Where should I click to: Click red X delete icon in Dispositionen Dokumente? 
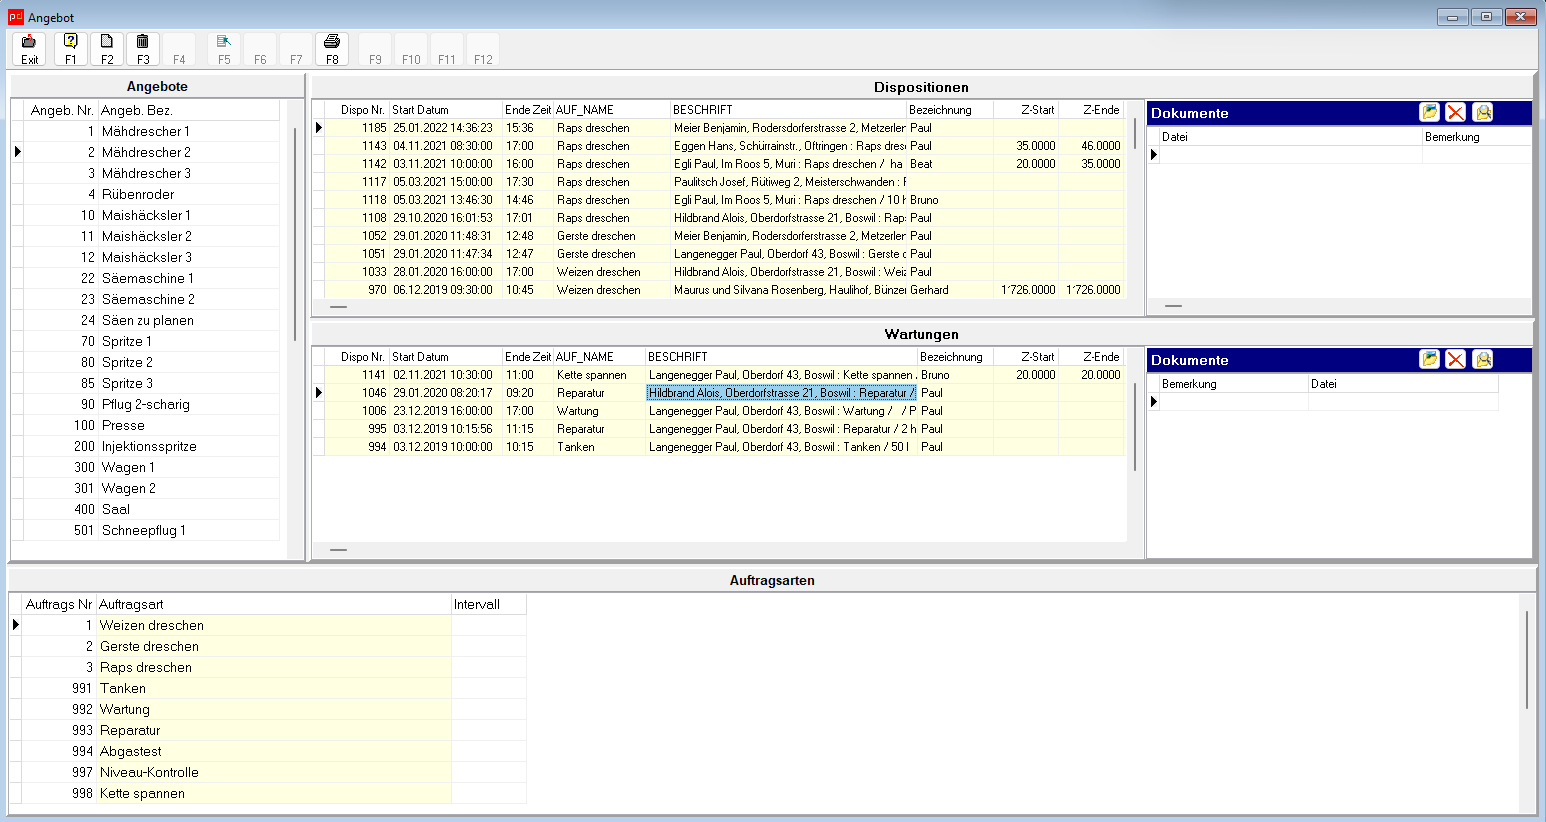(1456, 113)
